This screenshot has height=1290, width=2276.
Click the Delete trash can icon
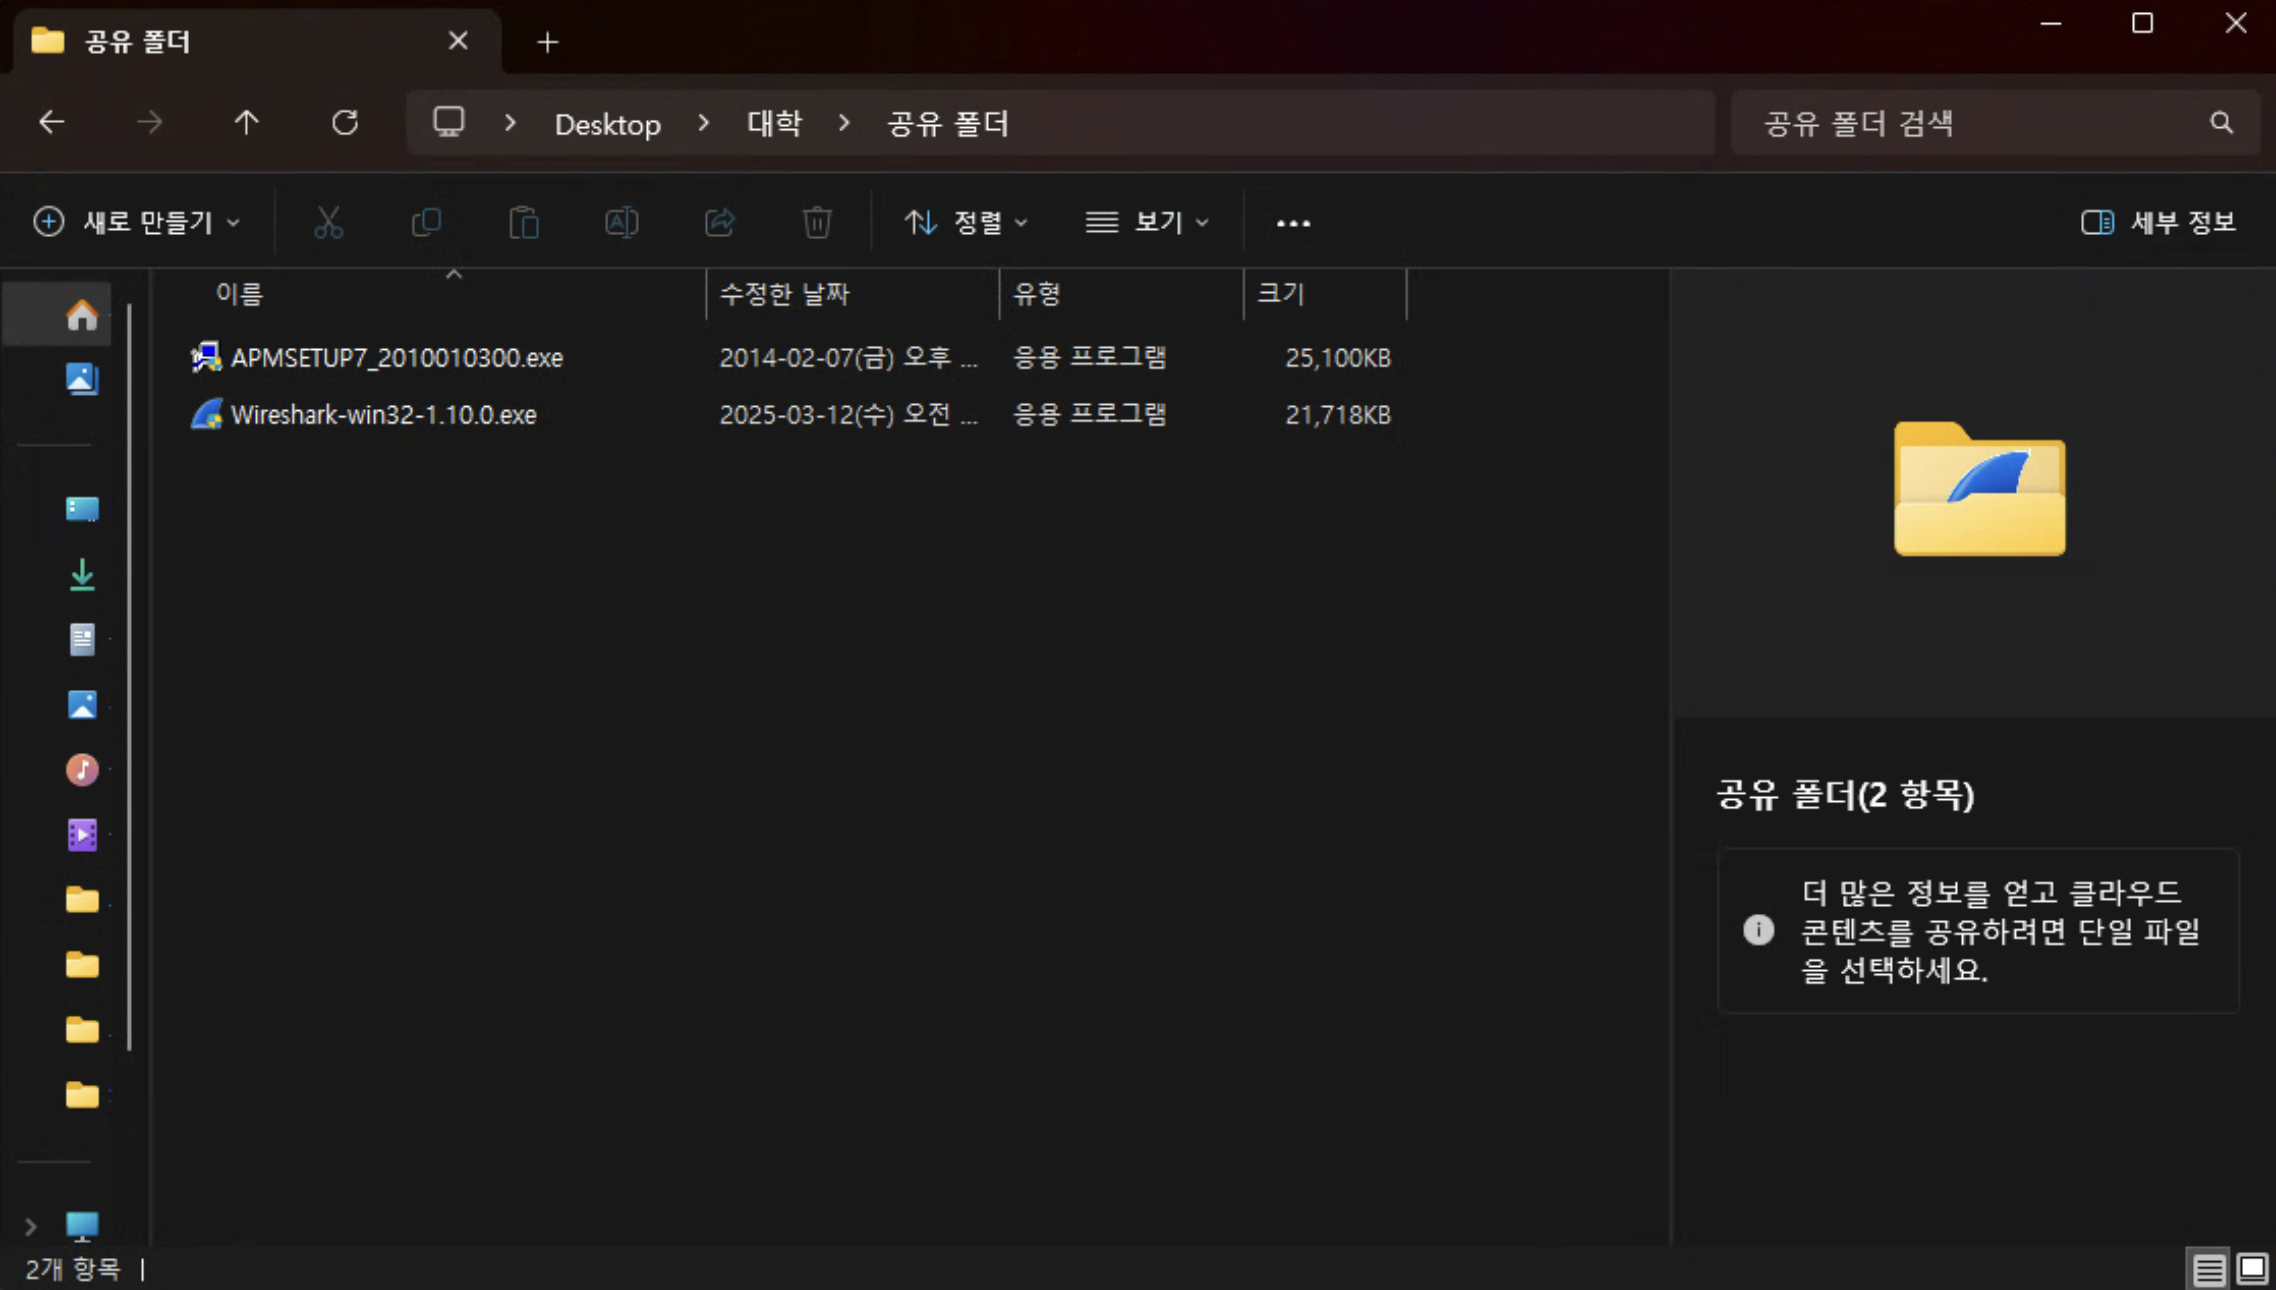[817, 222]
